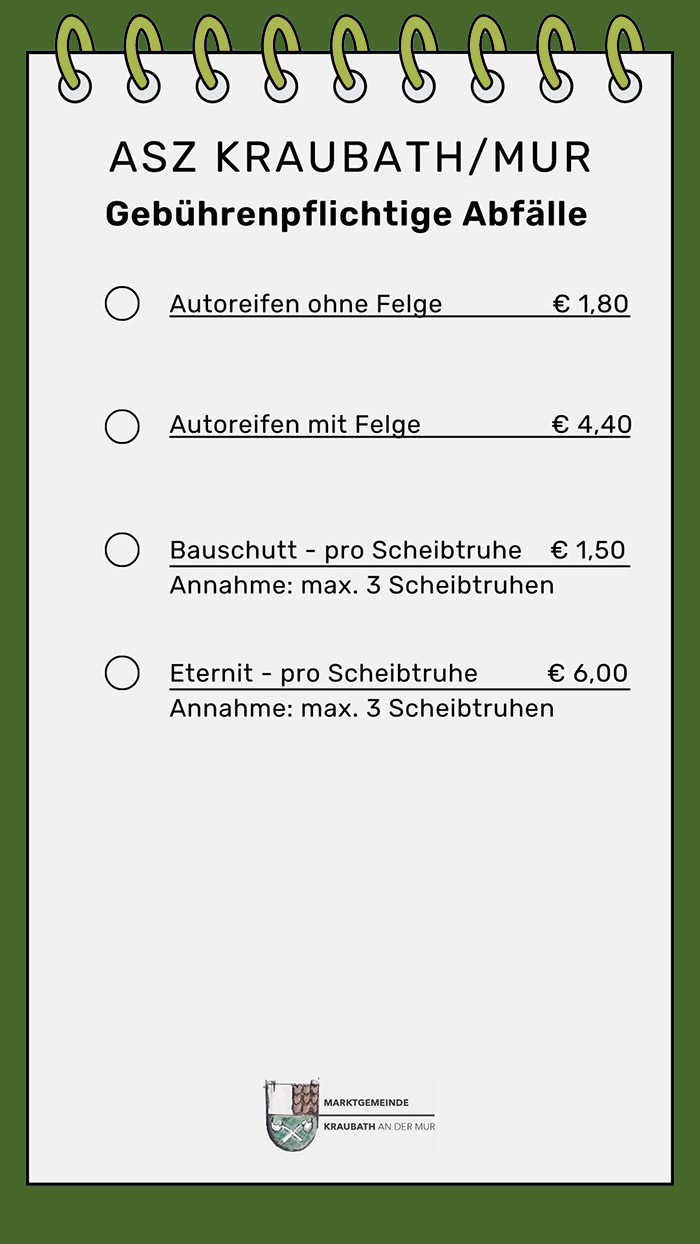
Task: Select the circle next to Autoreifen mit Felge
Action: click(122, 426)
